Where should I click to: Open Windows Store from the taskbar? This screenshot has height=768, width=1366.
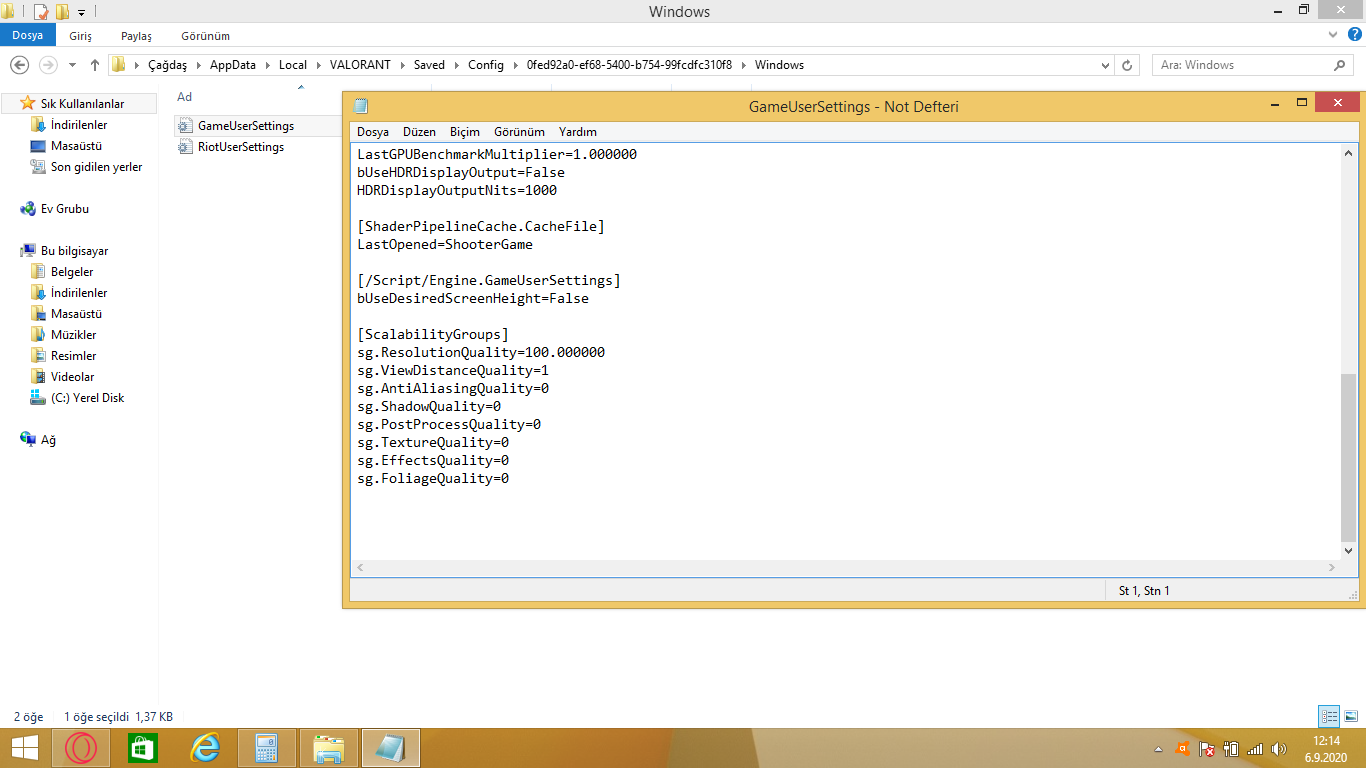143,748
